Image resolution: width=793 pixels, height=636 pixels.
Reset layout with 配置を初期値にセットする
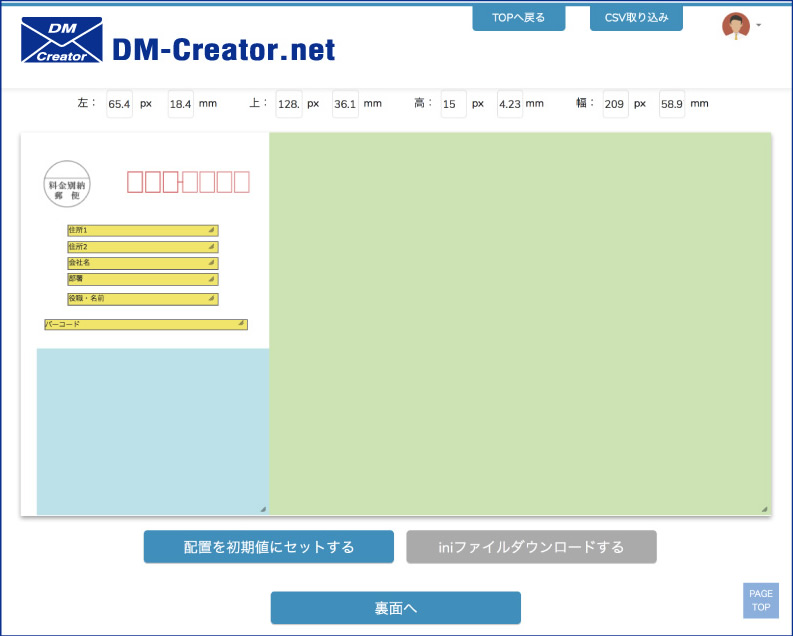coord(268,547)
